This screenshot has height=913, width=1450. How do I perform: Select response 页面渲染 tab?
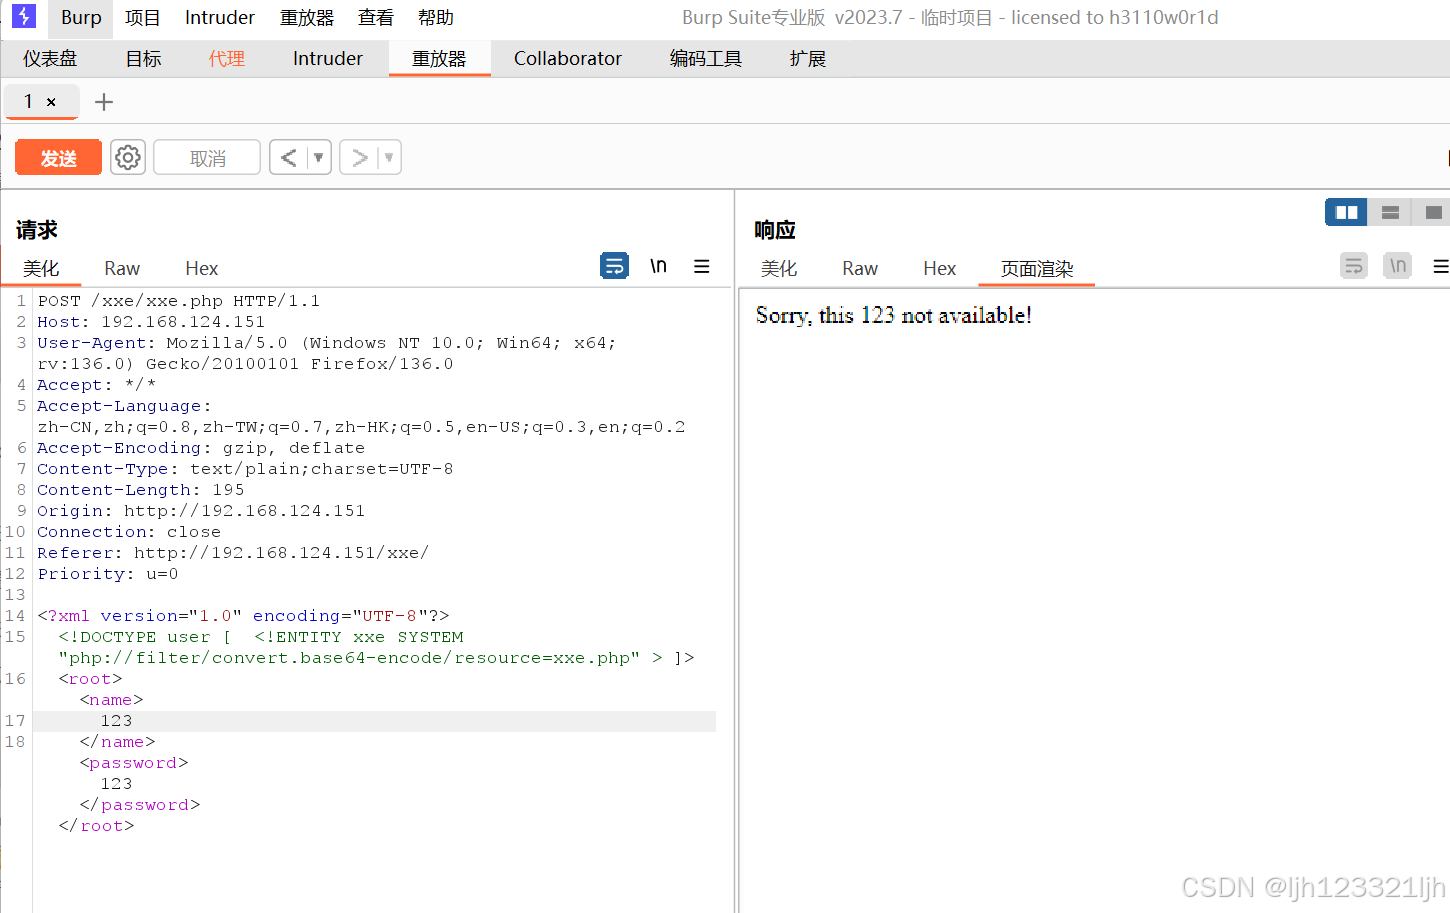click(x=1037, y=268)
